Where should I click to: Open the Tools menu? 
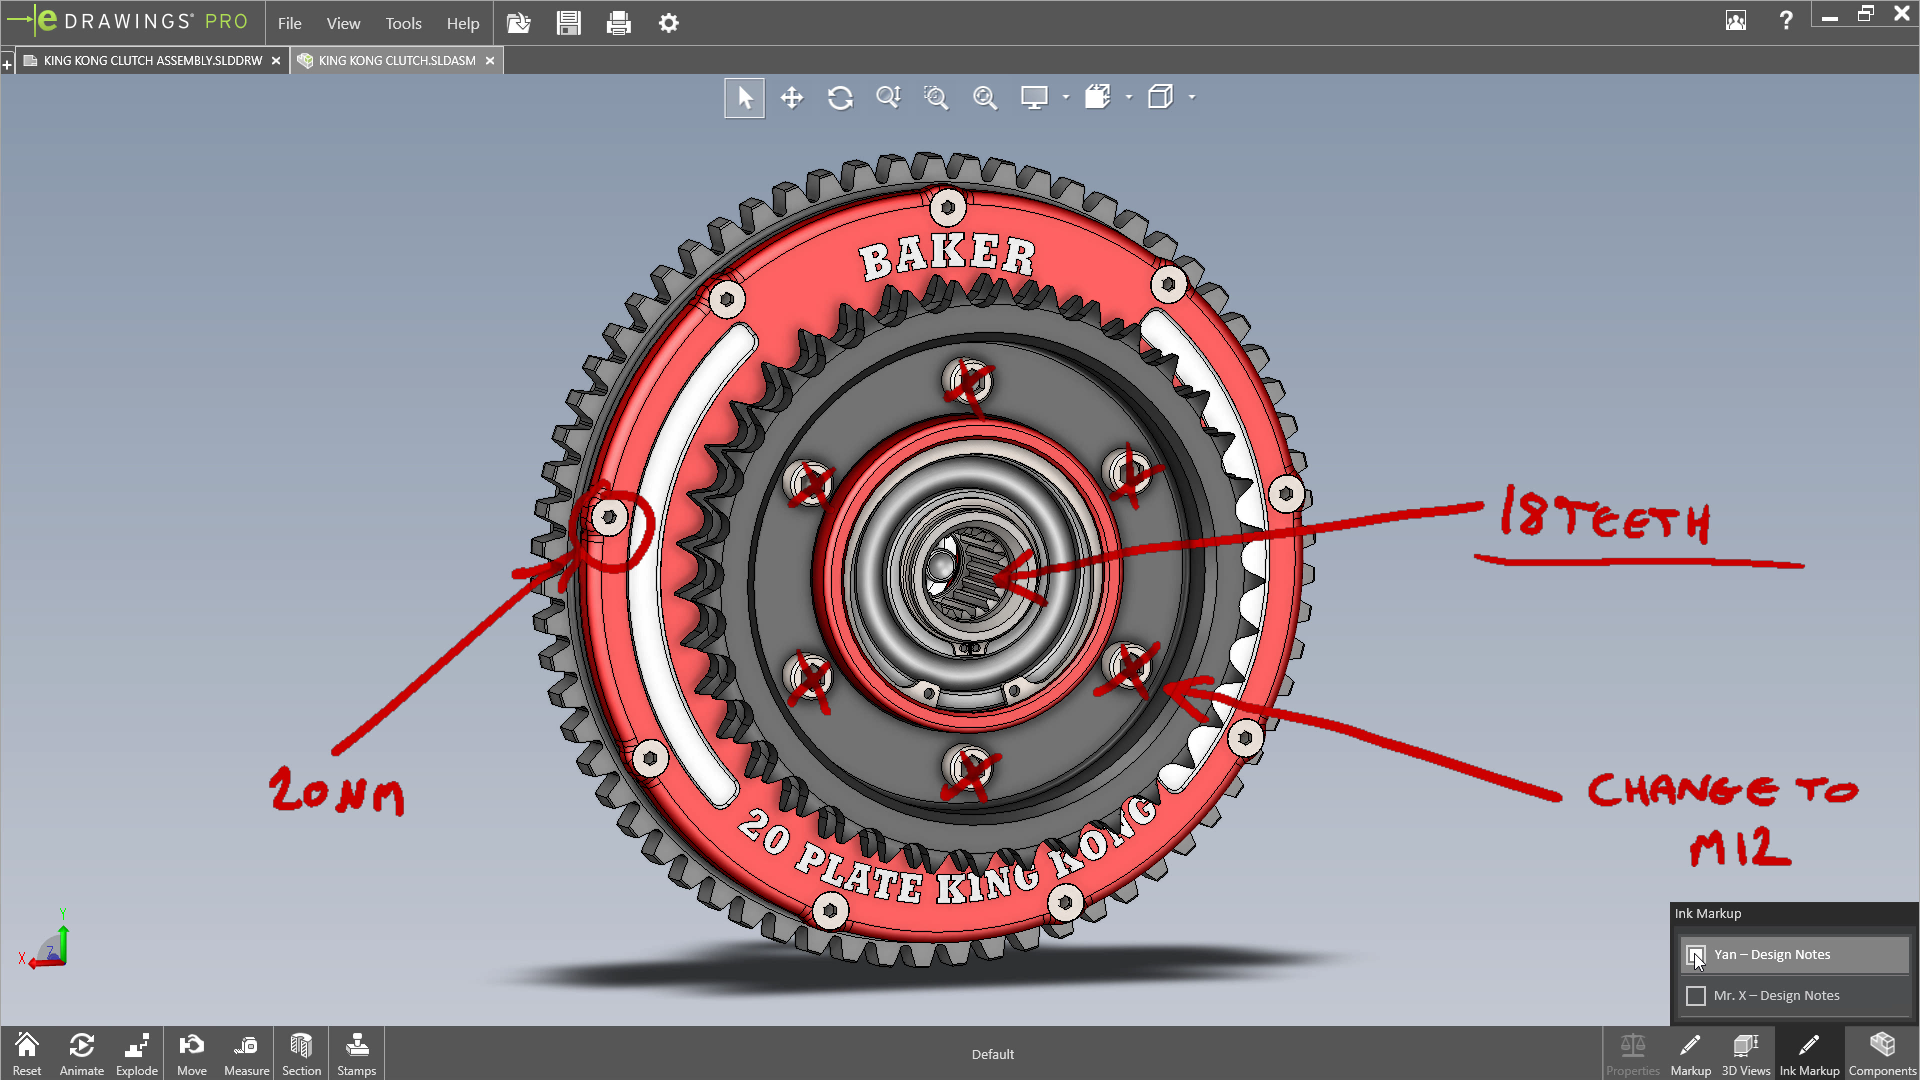[402, 22]
